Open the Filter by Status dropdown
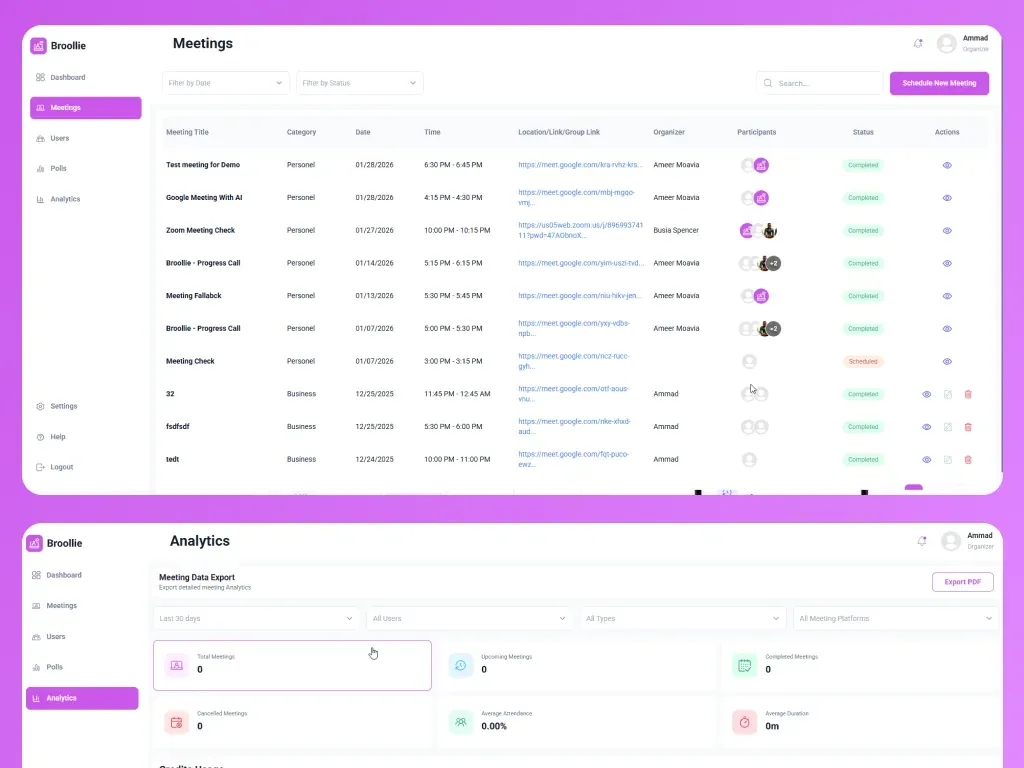Image resolution: width=1024 pixels, height=768 pixels. pos(360,83)
